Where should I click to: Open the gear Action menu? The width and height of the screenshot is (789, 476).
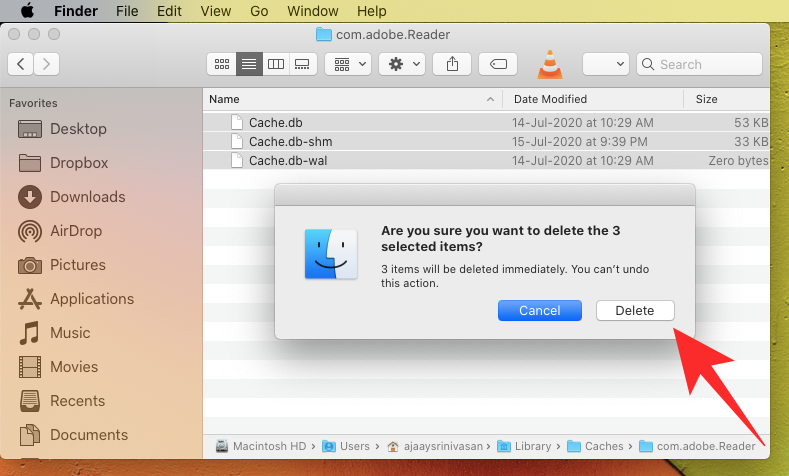[403, 64]
